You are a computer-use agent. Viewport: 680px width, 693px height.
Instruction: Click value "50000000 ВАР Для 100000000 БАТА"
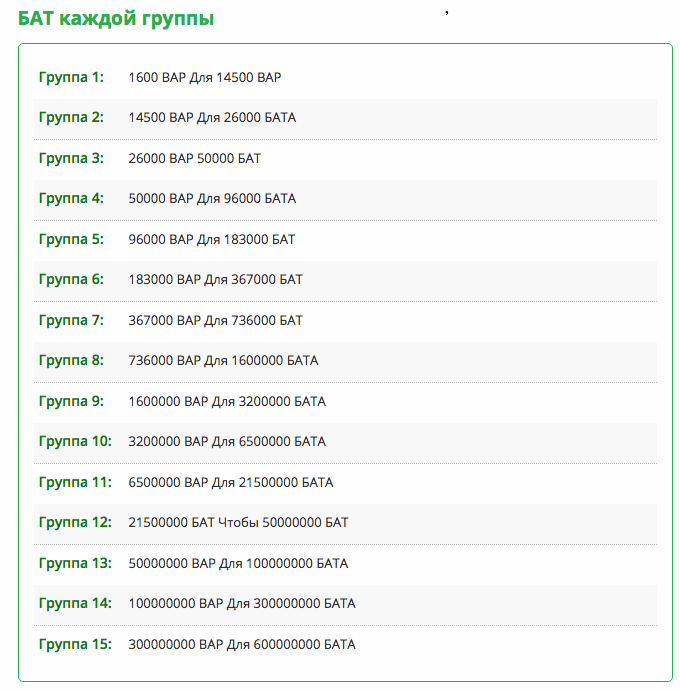[238, 563]
